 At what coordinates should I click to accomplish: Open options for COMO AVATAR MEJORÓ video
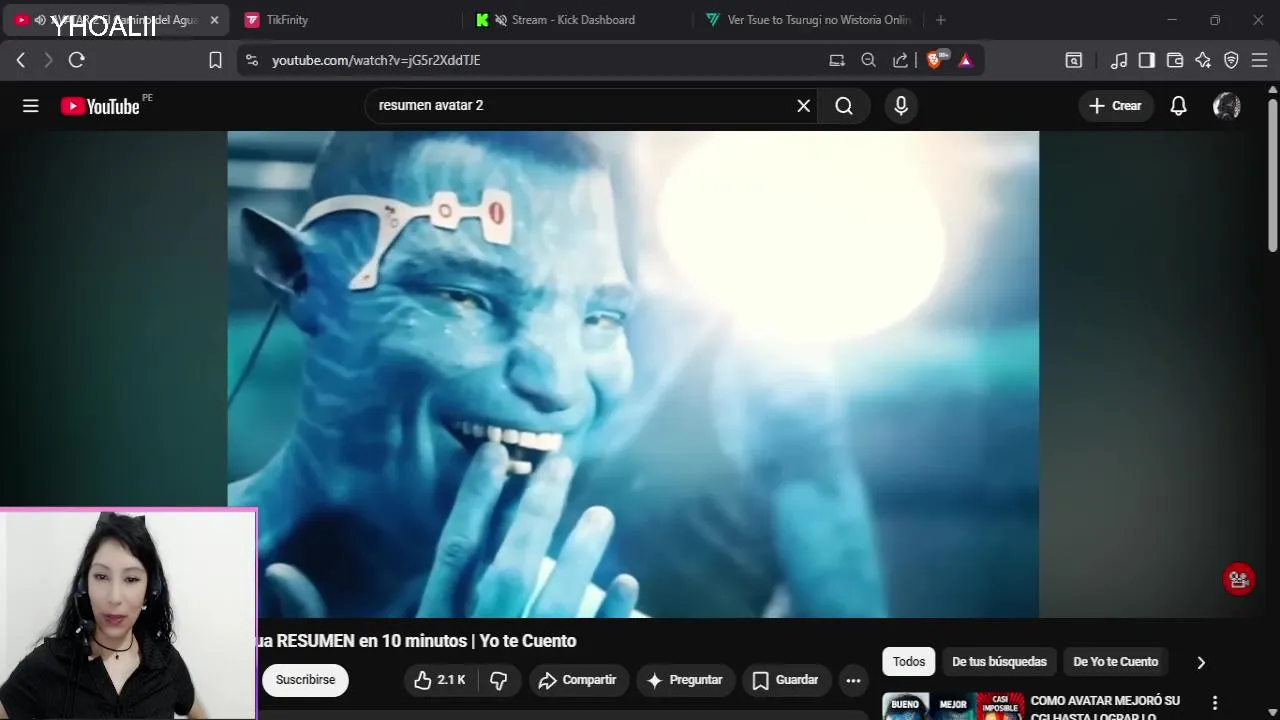coord(1215,703)
